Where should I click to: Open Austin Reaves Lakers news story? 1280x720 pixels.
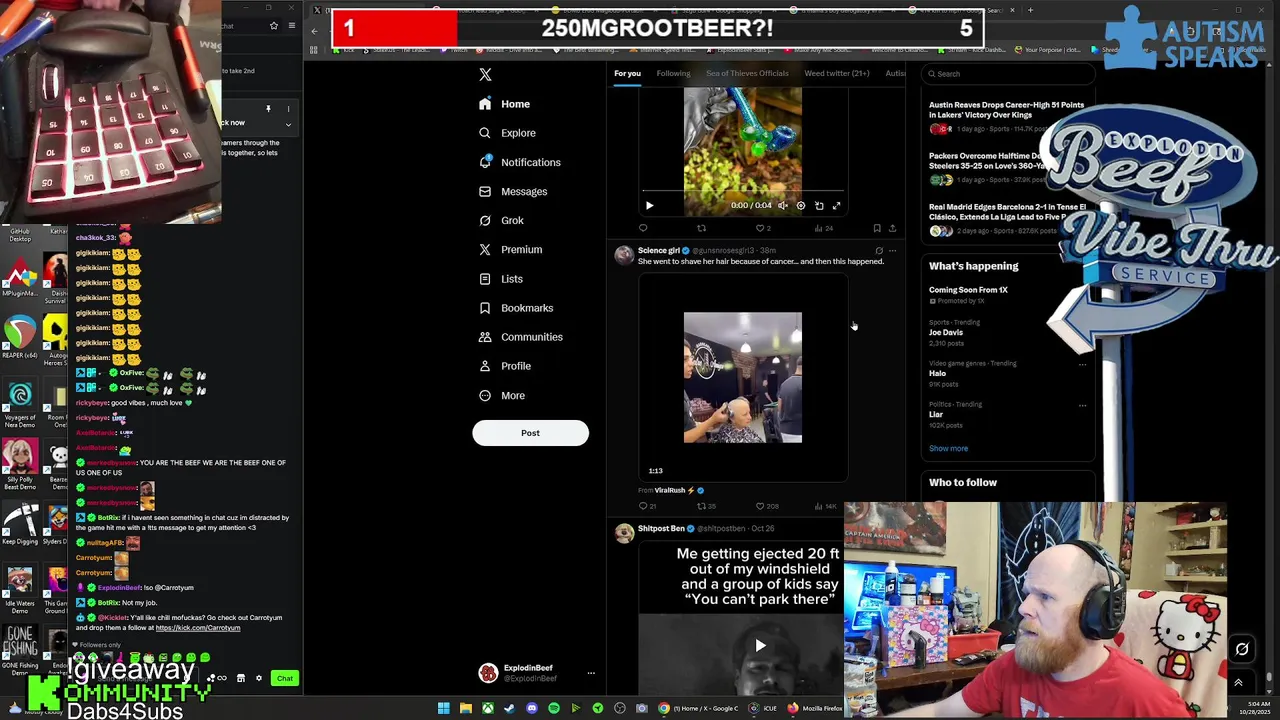coord(1006,110)
